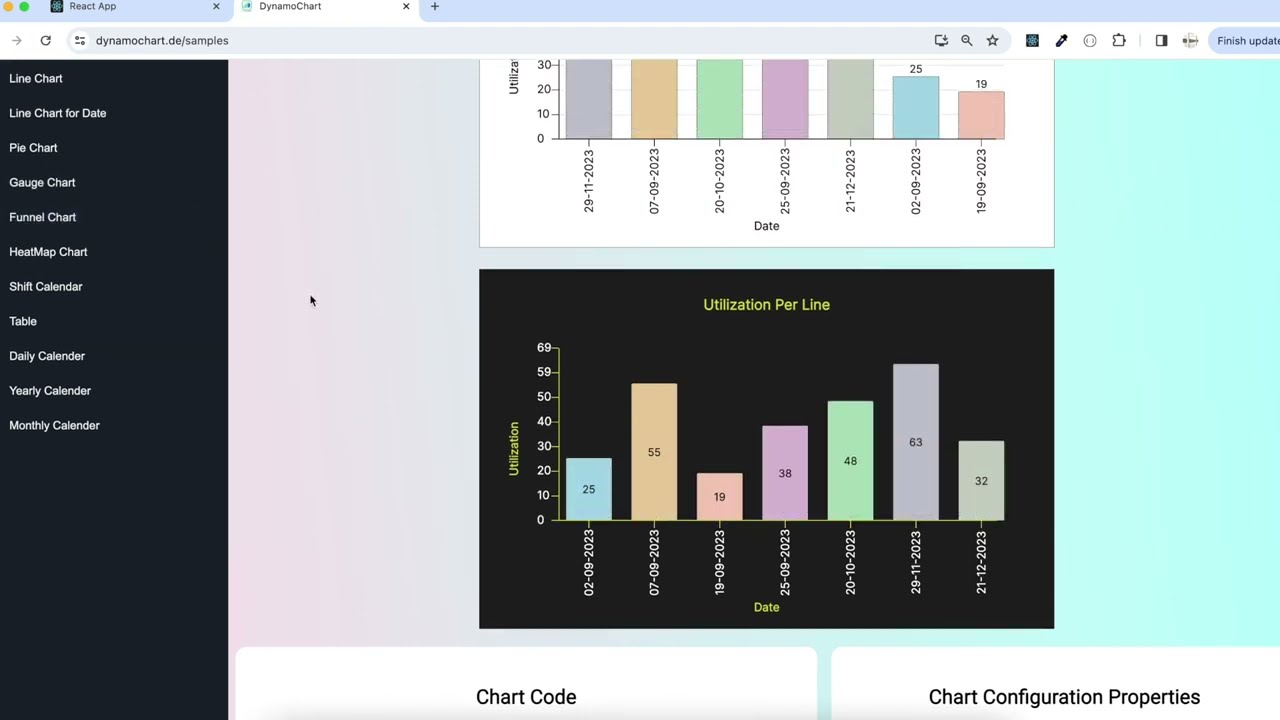The image size is (1280, 720).
Task: Select the green bar labeled 48
Action: (x=850, y=461)
